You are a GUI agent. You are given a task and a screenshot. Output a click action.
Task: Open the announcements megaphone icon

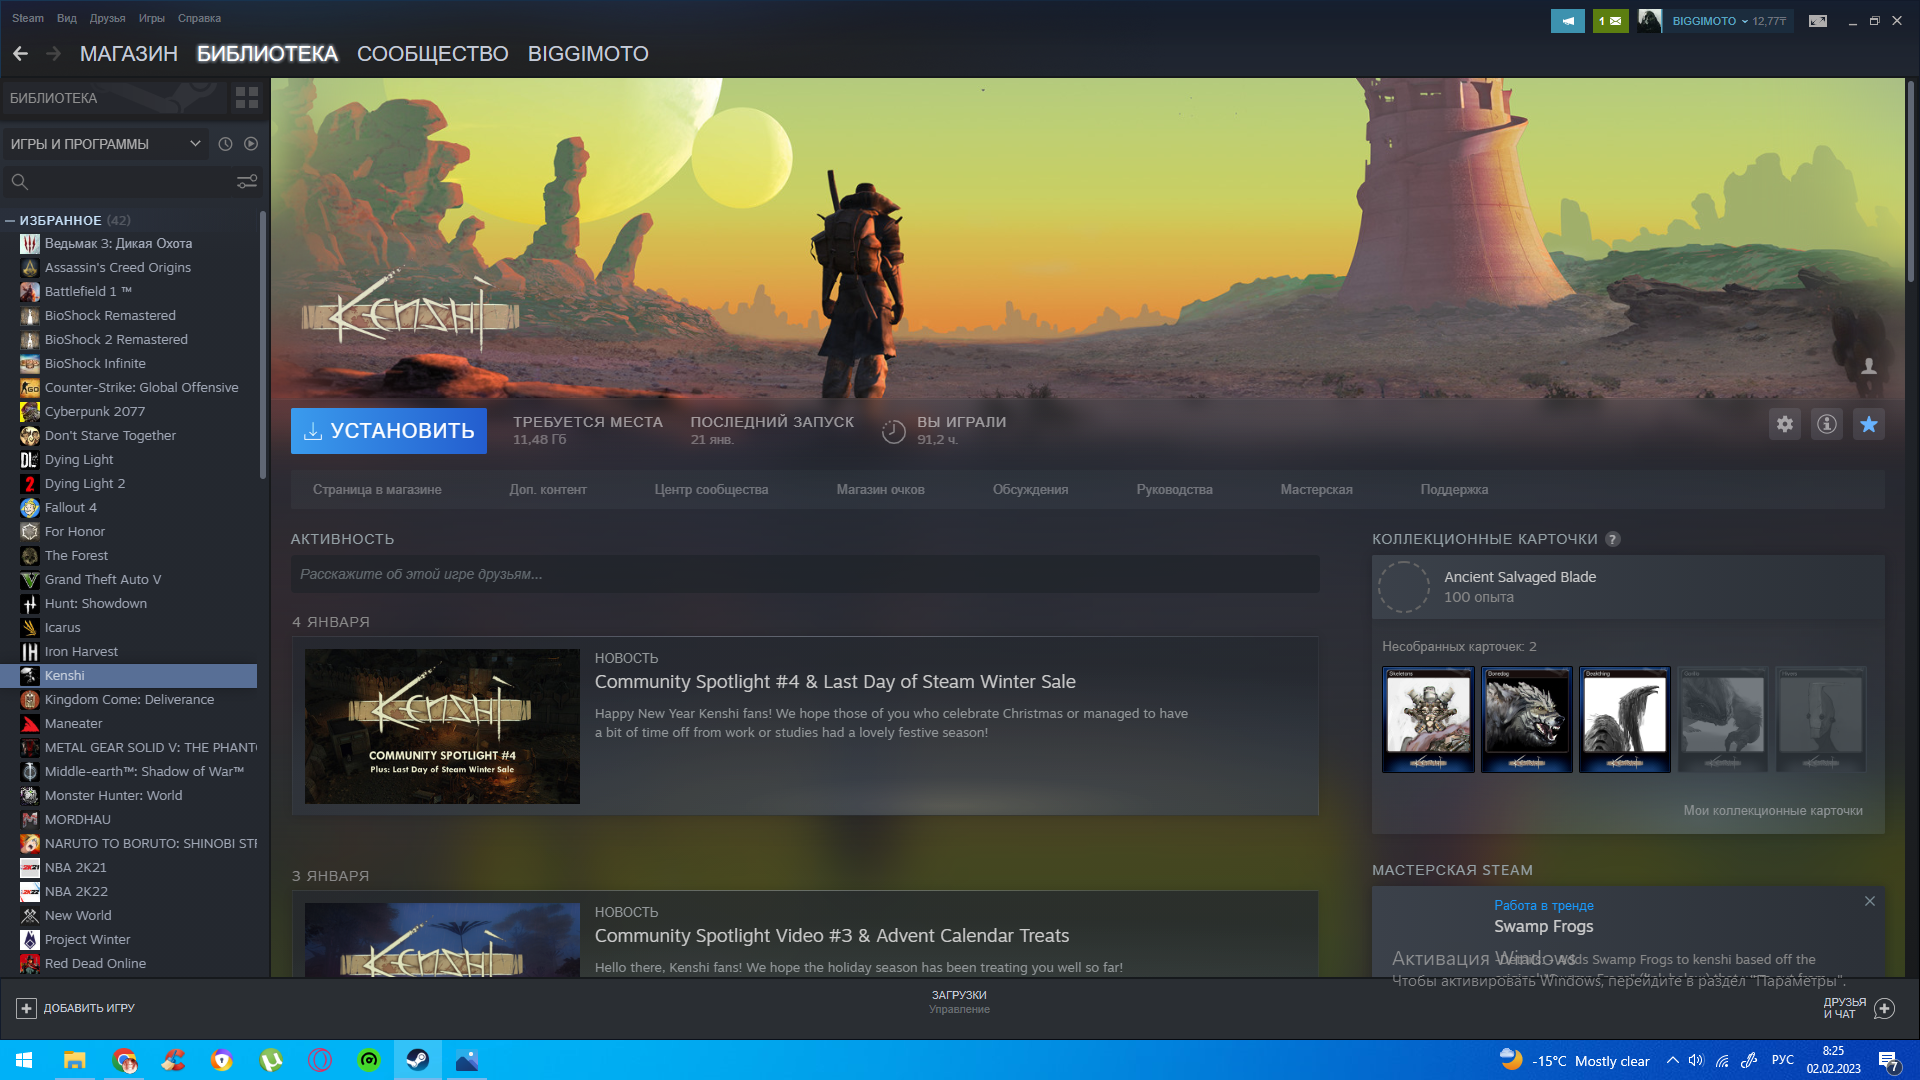[1567, 21]
